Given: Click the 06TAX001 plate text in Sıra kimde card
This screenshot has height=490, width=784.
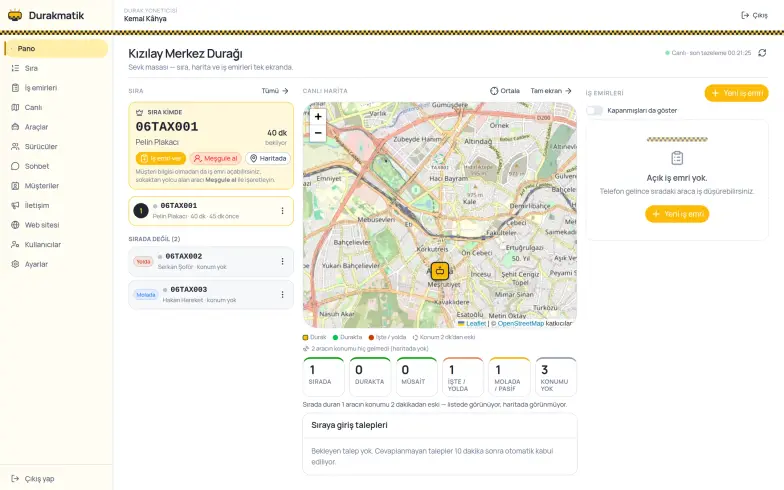Looking at the screenshot, I should point(167,126).
